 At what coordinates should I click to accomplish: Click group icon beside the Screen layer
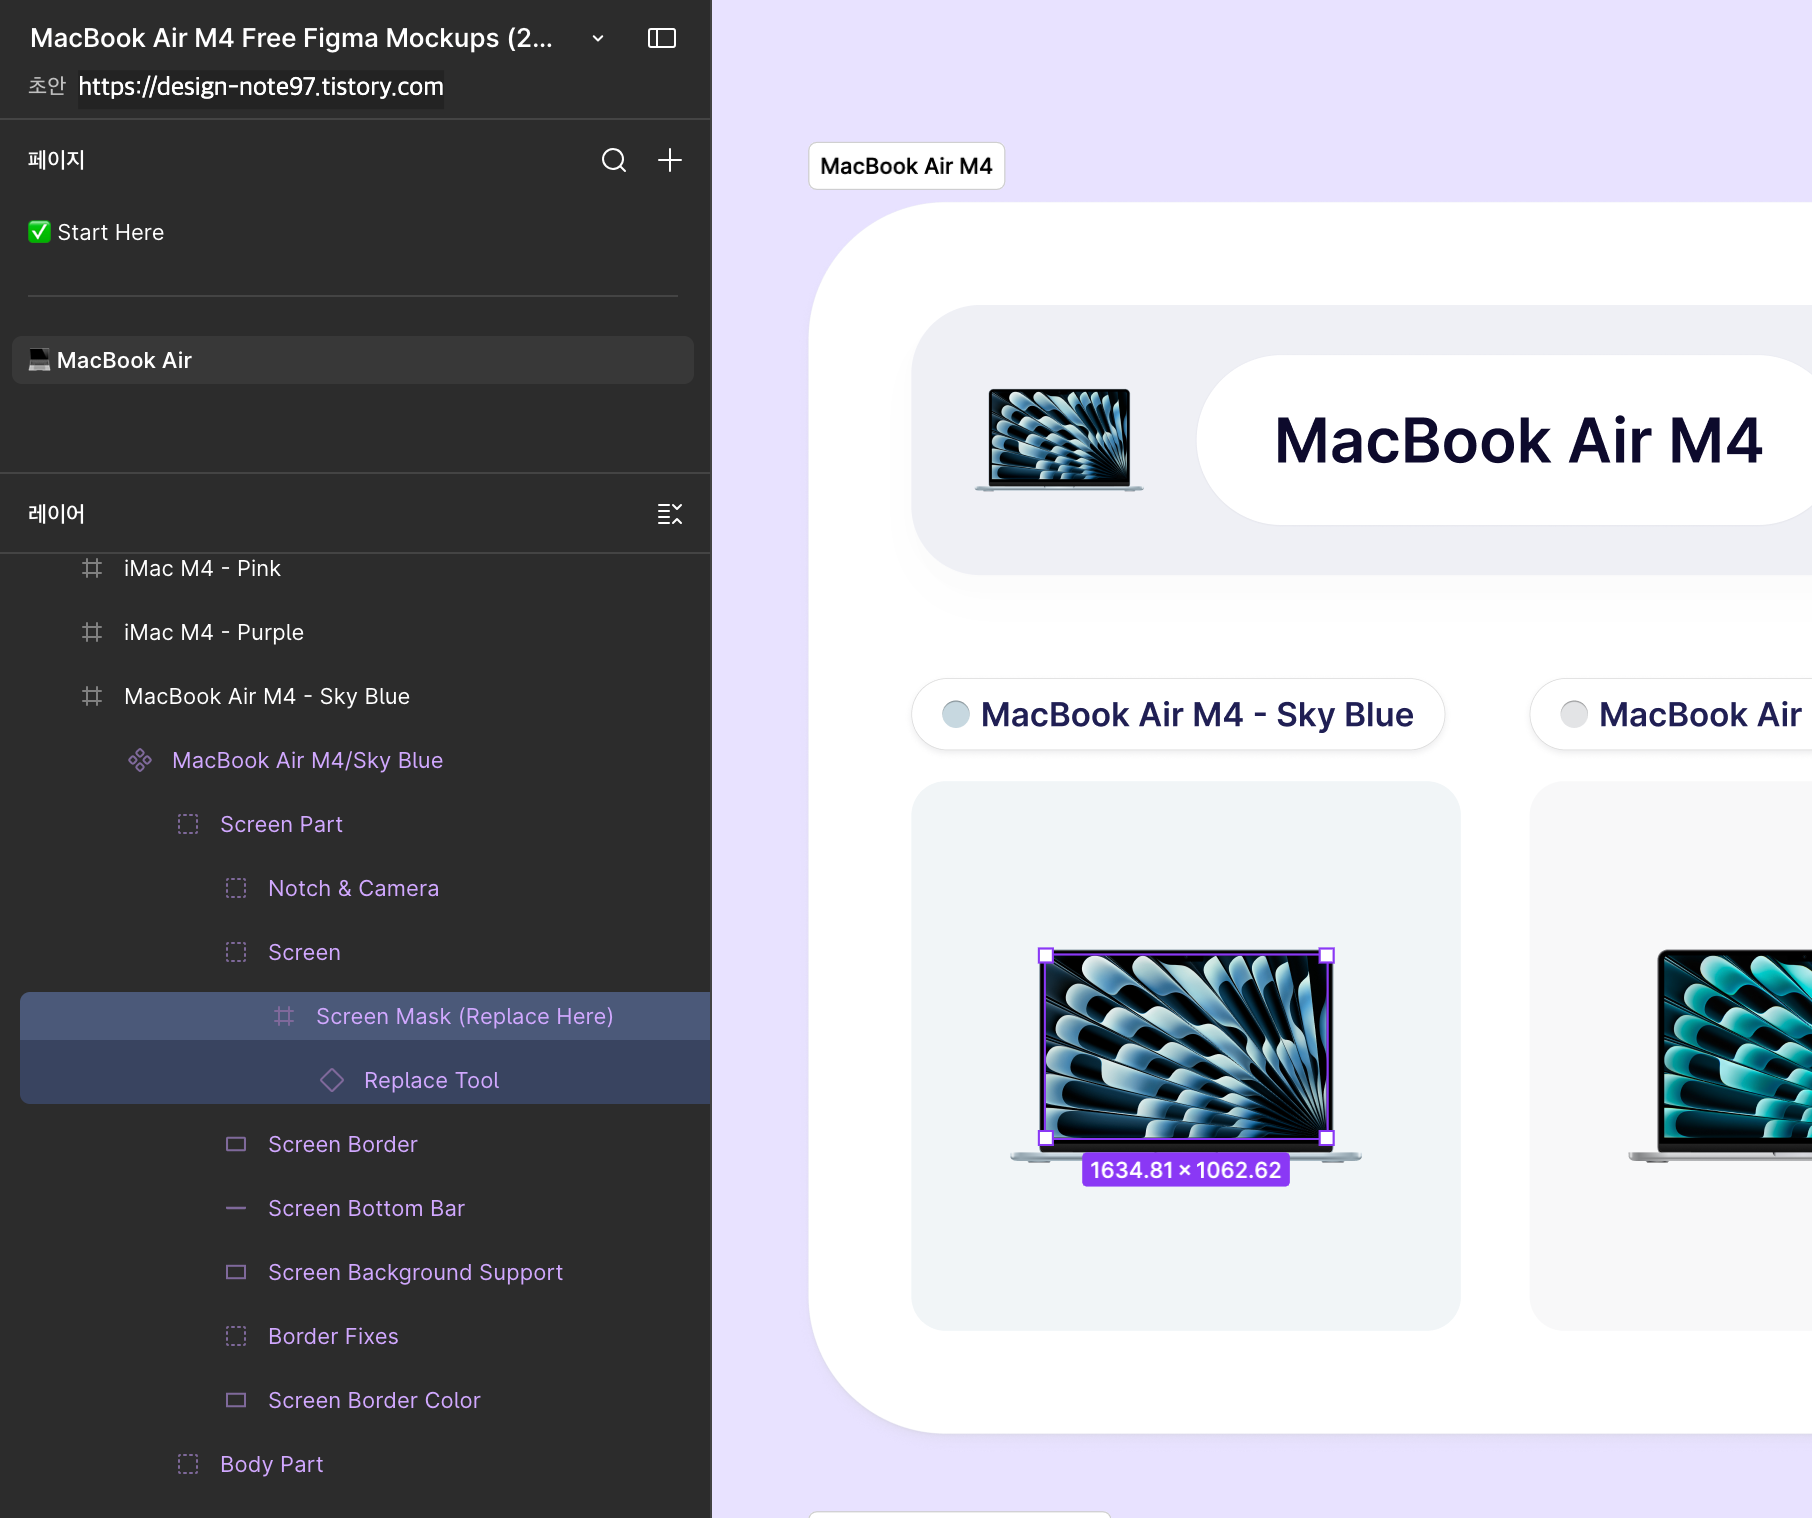[236, 952]
